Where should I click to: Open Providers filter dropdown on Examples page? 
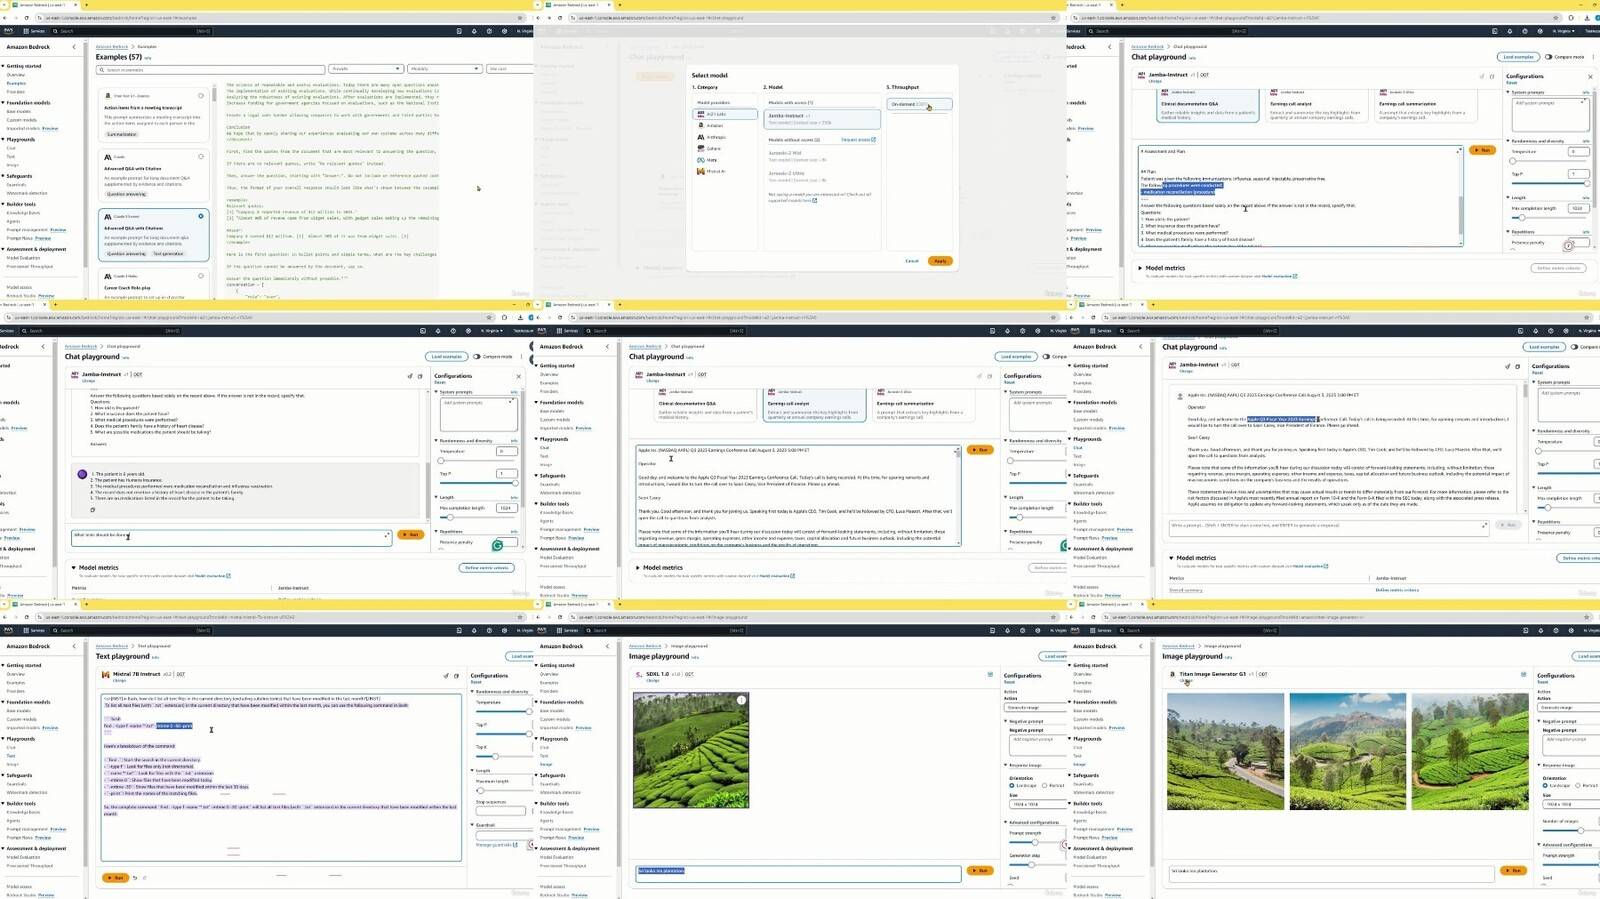click(366, 69)
